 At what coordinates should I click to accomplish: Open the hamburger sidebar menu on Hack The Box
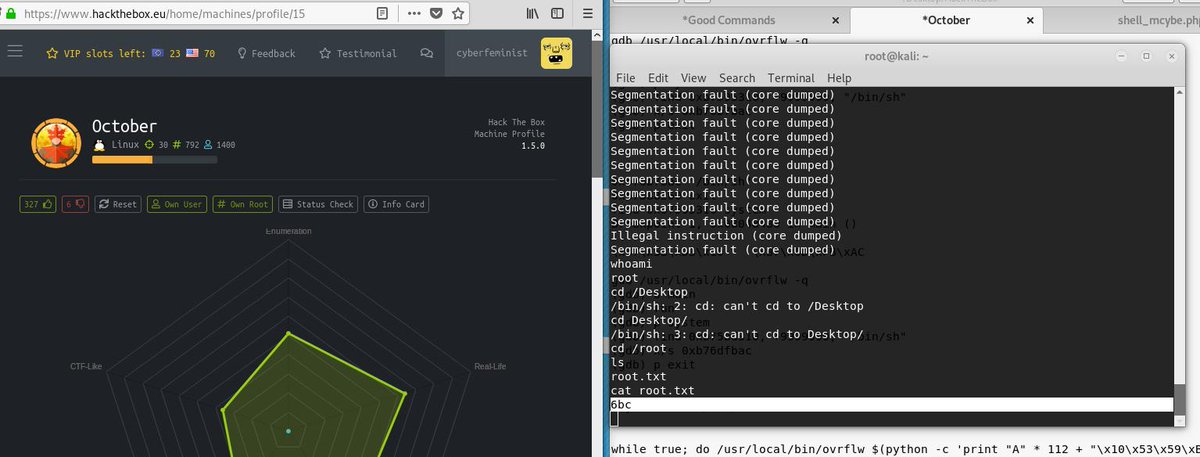tap(15, 53)
